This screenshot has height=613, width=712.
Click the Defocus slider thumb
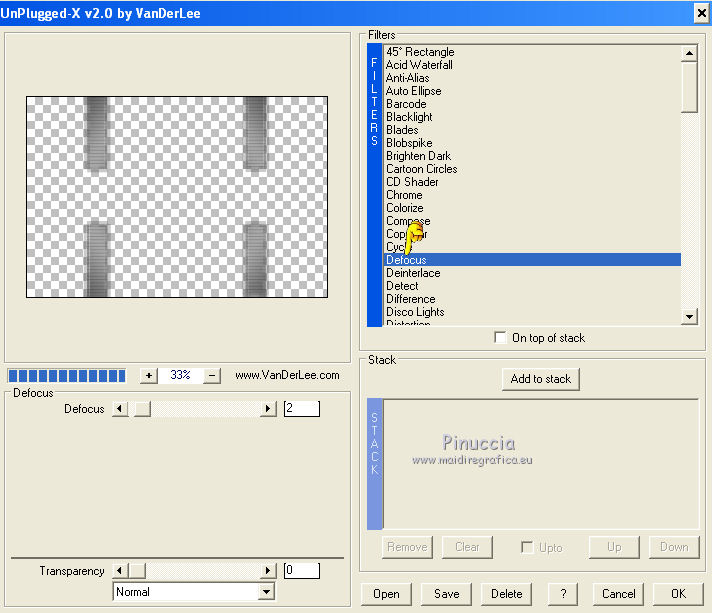142,409
